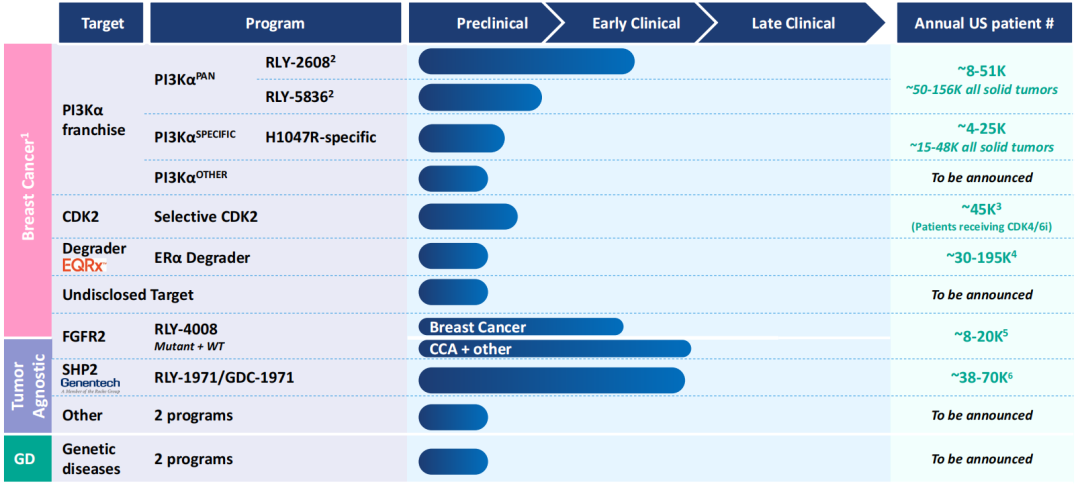Viewport: 1080px width, 484px height.
Task: Click the Selective CDK2 program name
Action: pyautogui.click(x=209, y=216)
